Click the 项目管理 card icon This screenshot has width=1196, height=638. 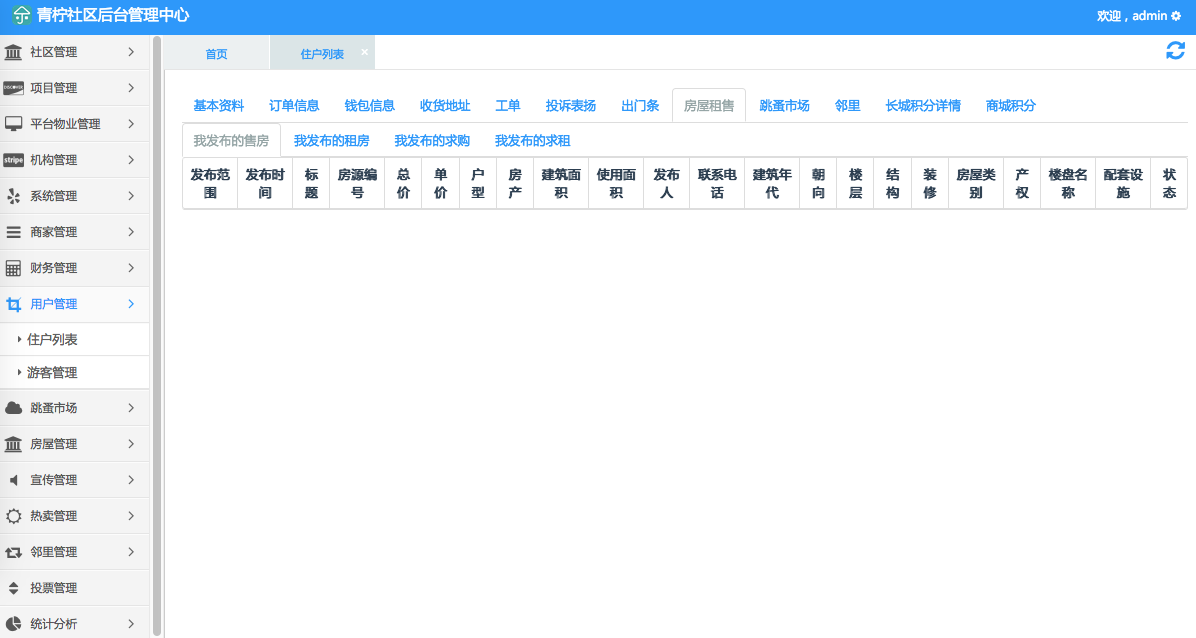[13, 88]
